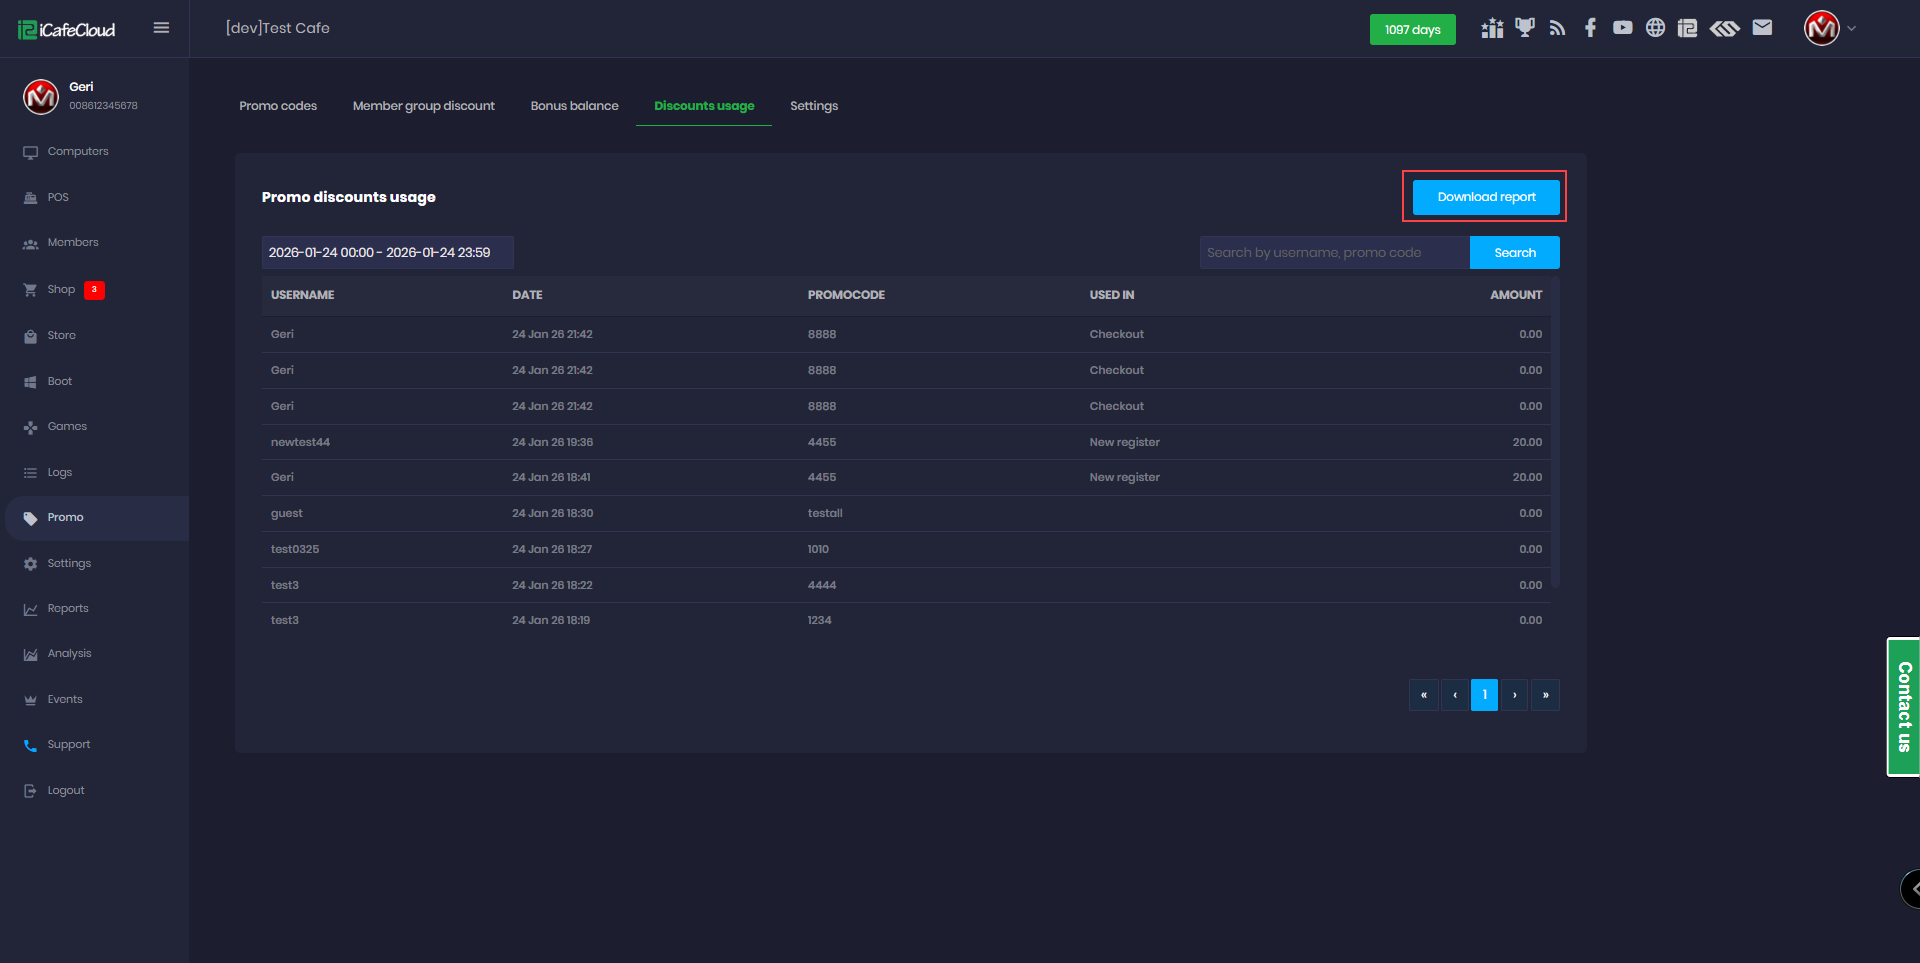Open the Bonus balance tab
The width and height of the screenshot is (1920, 963).
[x=574, y=105]
